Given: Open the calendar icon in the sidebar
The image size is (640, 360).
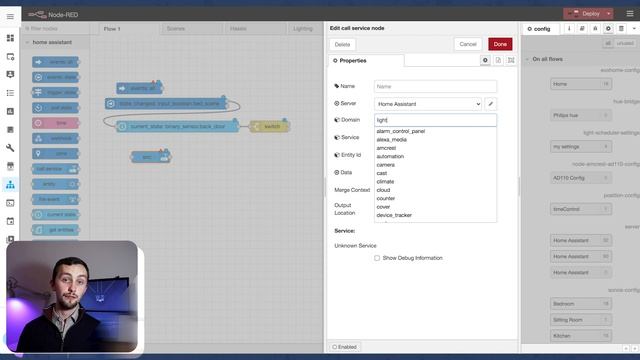Looking at the screenshot, I should tap(10, 221).
